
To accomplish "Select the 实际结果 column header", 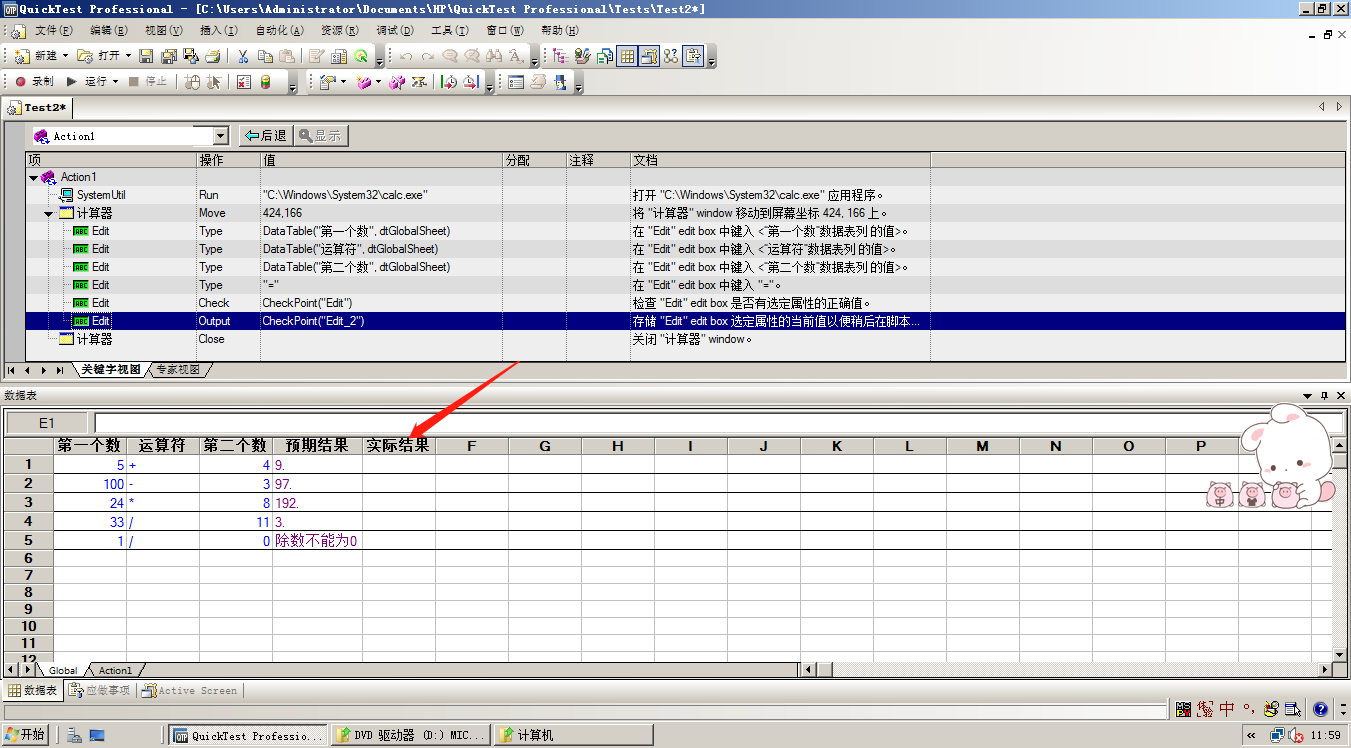I will 398,446.
